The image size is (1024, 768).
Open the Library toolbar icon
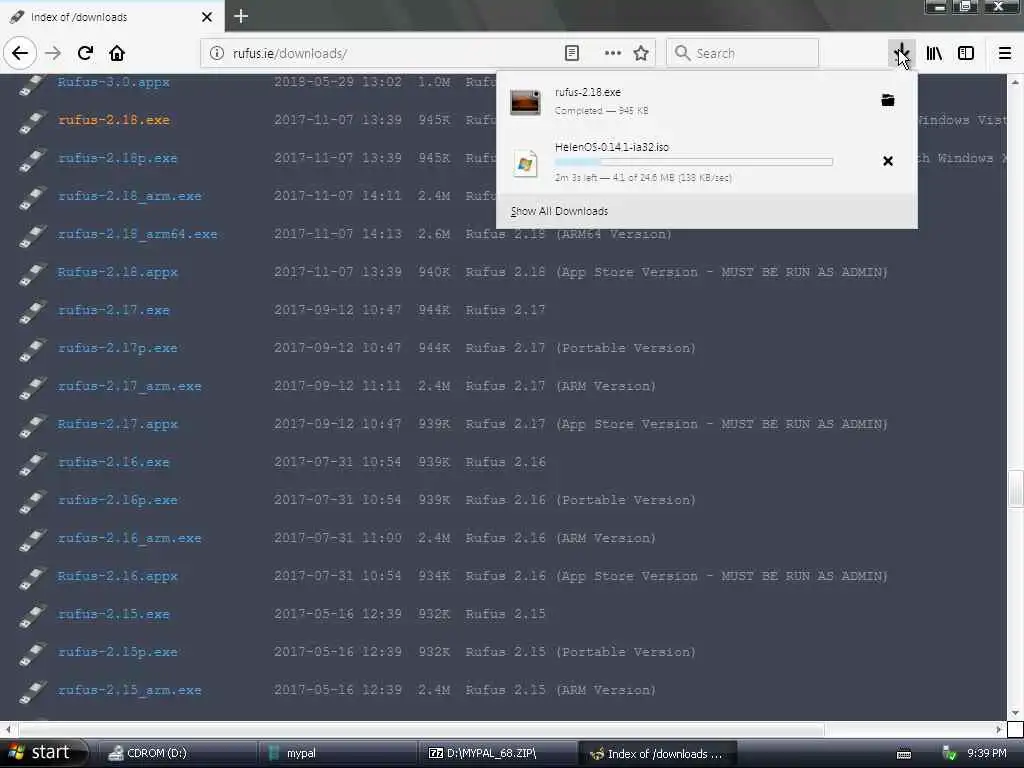pos(934,54)
